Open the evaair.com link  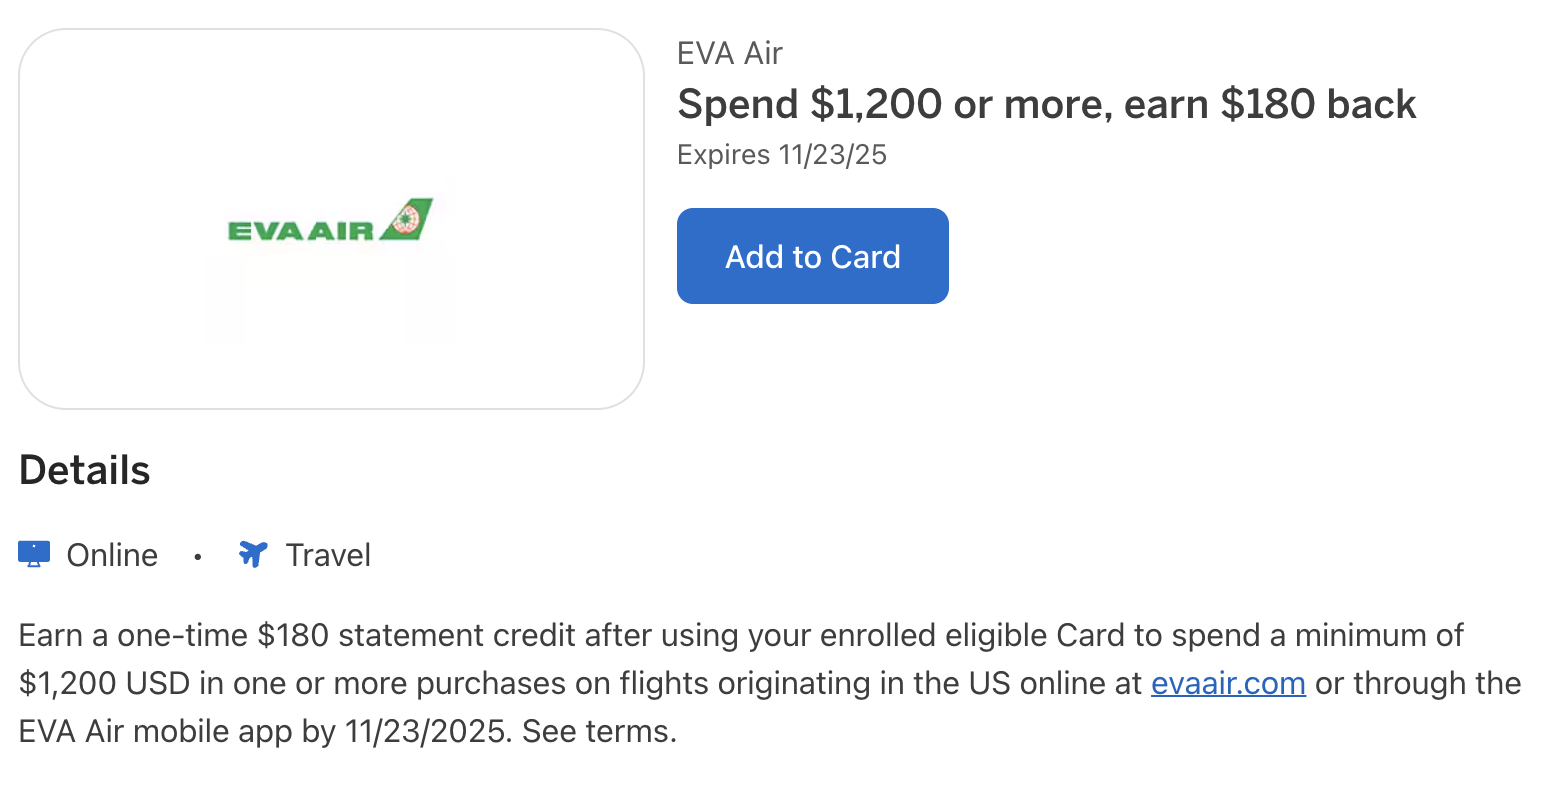point(1228,683)
